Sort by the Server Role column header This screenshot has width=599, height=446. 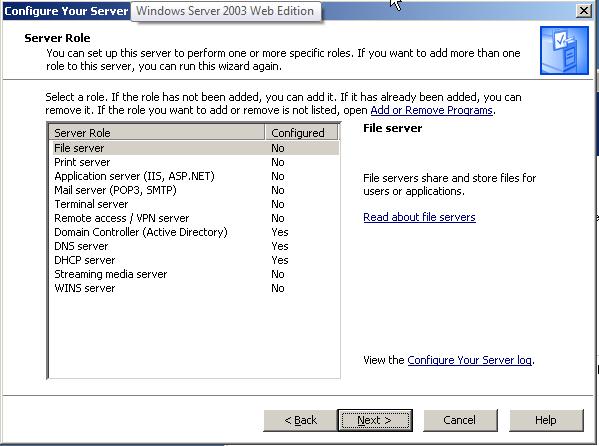157,133
